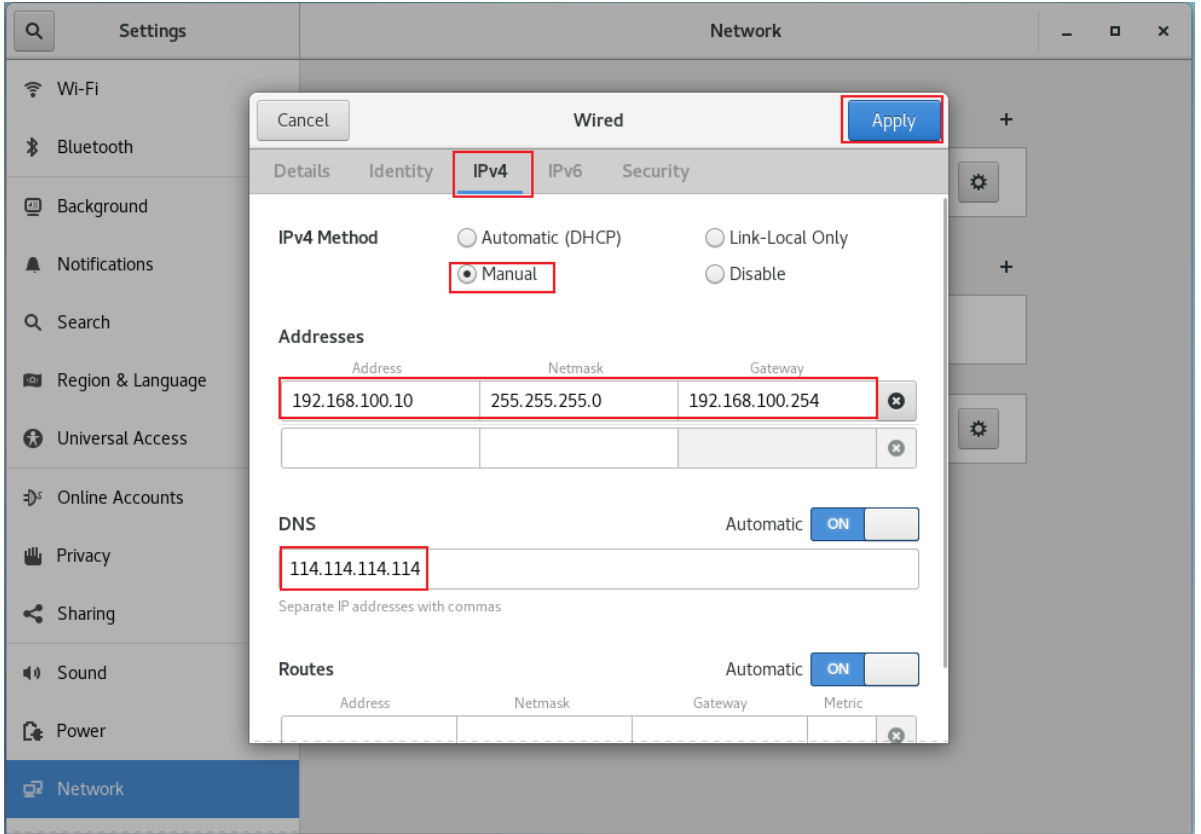Open Sharing settings panel
Screen dimensions: 1201x834
click(152, 613)
